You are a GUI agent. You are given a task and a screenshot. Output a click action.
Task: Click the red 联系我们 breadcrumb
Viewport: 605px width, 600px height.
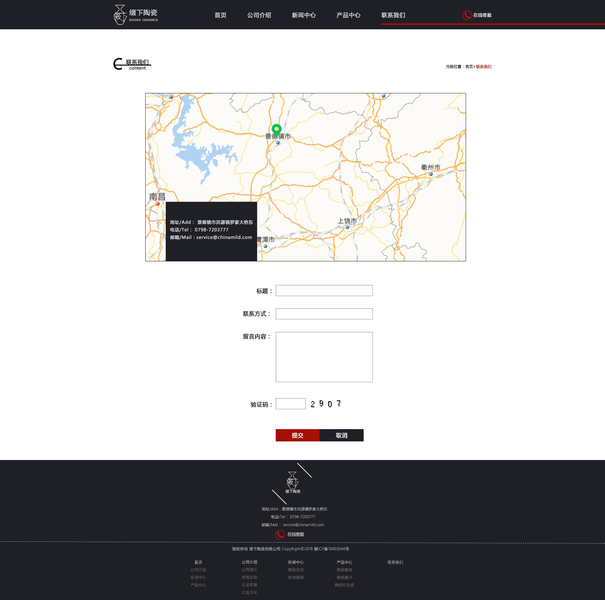484,67
